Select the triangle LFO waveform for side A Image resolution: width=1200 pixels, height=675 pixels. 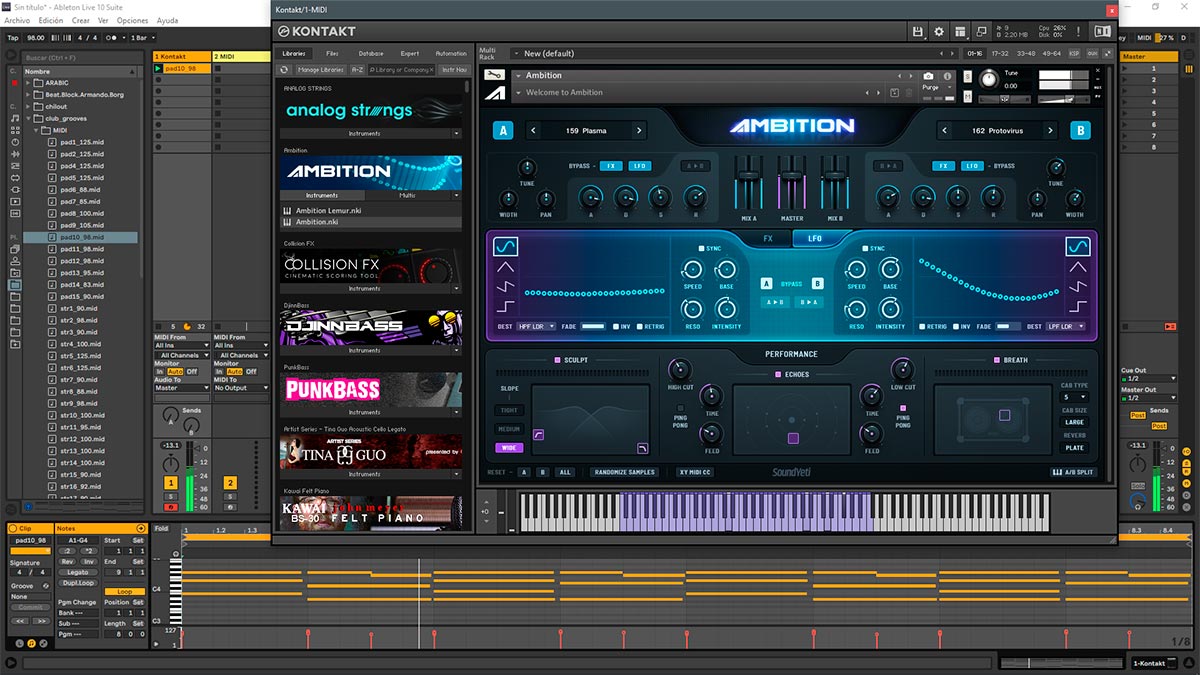[x=506, y=267]
